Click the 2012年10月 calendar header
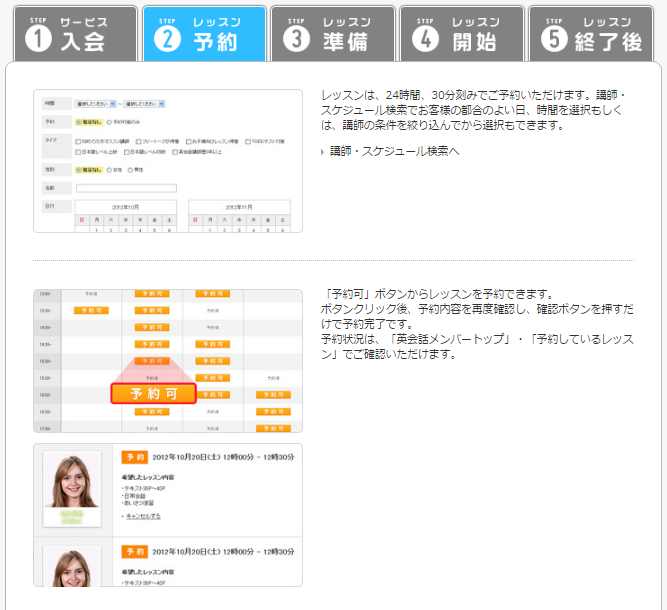Image resolution: width=667 pixels, height=610 pixels. (129, 207)
